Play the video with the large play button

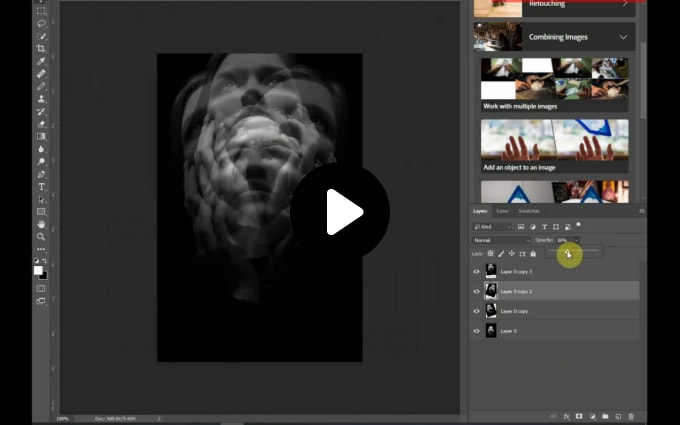coord(340,212)
